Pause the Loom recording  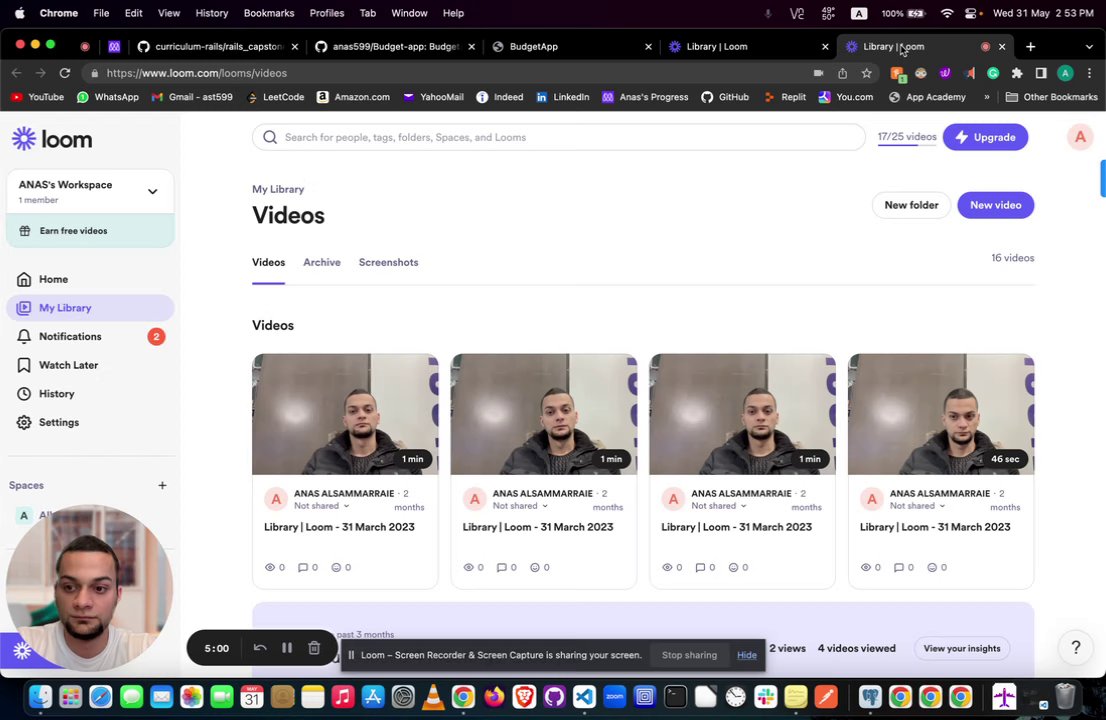point(287,648)
